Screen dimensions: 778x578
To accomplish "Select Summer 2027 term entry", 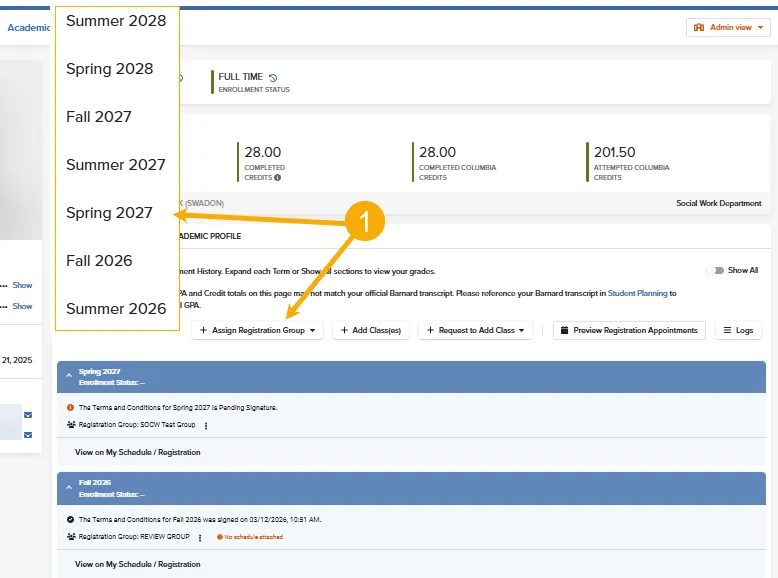I will pyautogui.click(x=116, y=165).
